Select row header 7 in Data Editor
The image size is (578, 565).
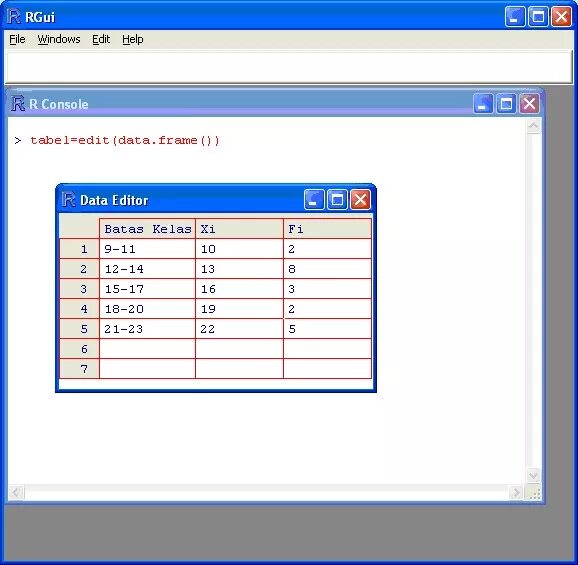pos(80,369)
